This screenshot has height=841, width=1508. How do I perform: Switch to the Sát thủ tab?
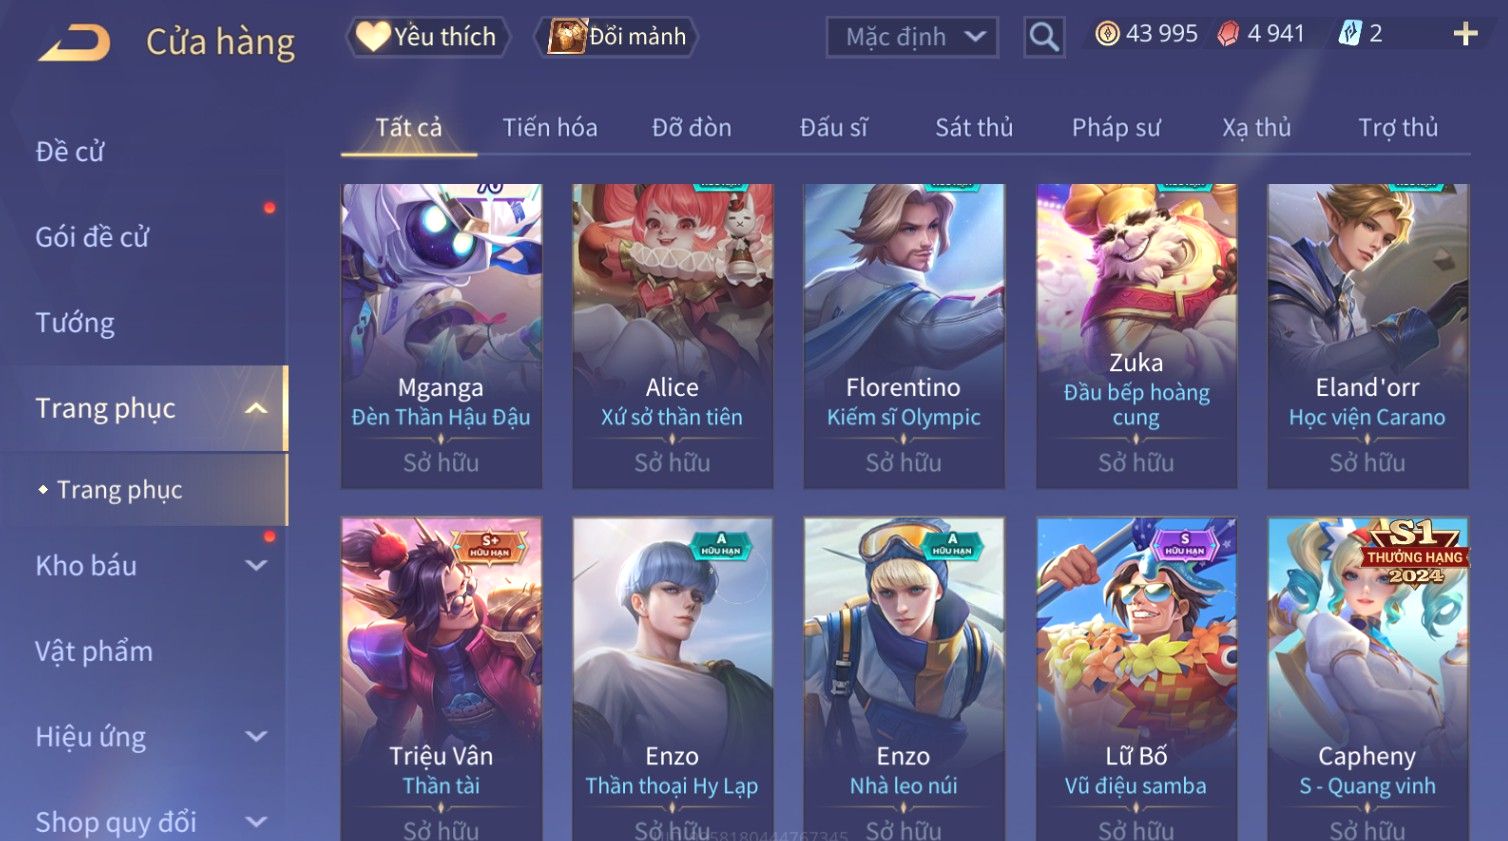[974, 128]
